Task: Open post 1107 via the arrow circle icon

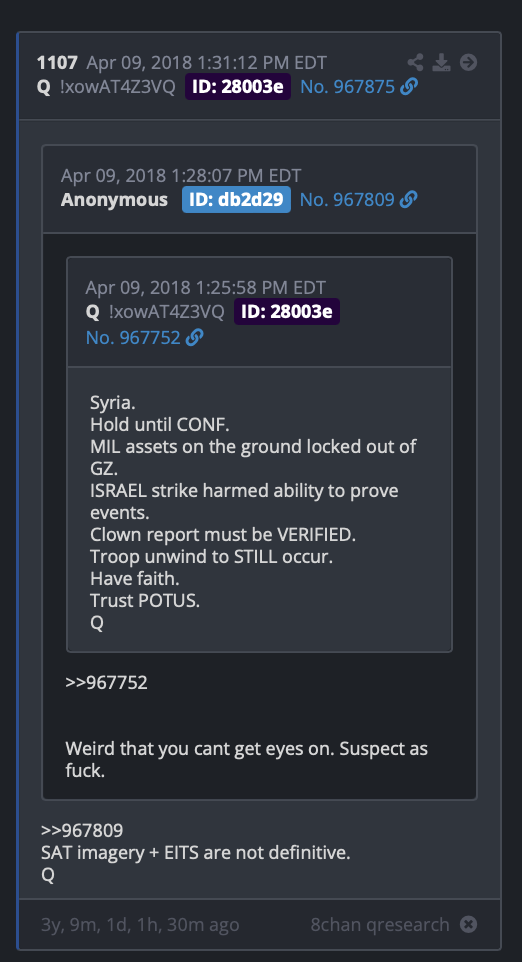Action: [469, 62]
